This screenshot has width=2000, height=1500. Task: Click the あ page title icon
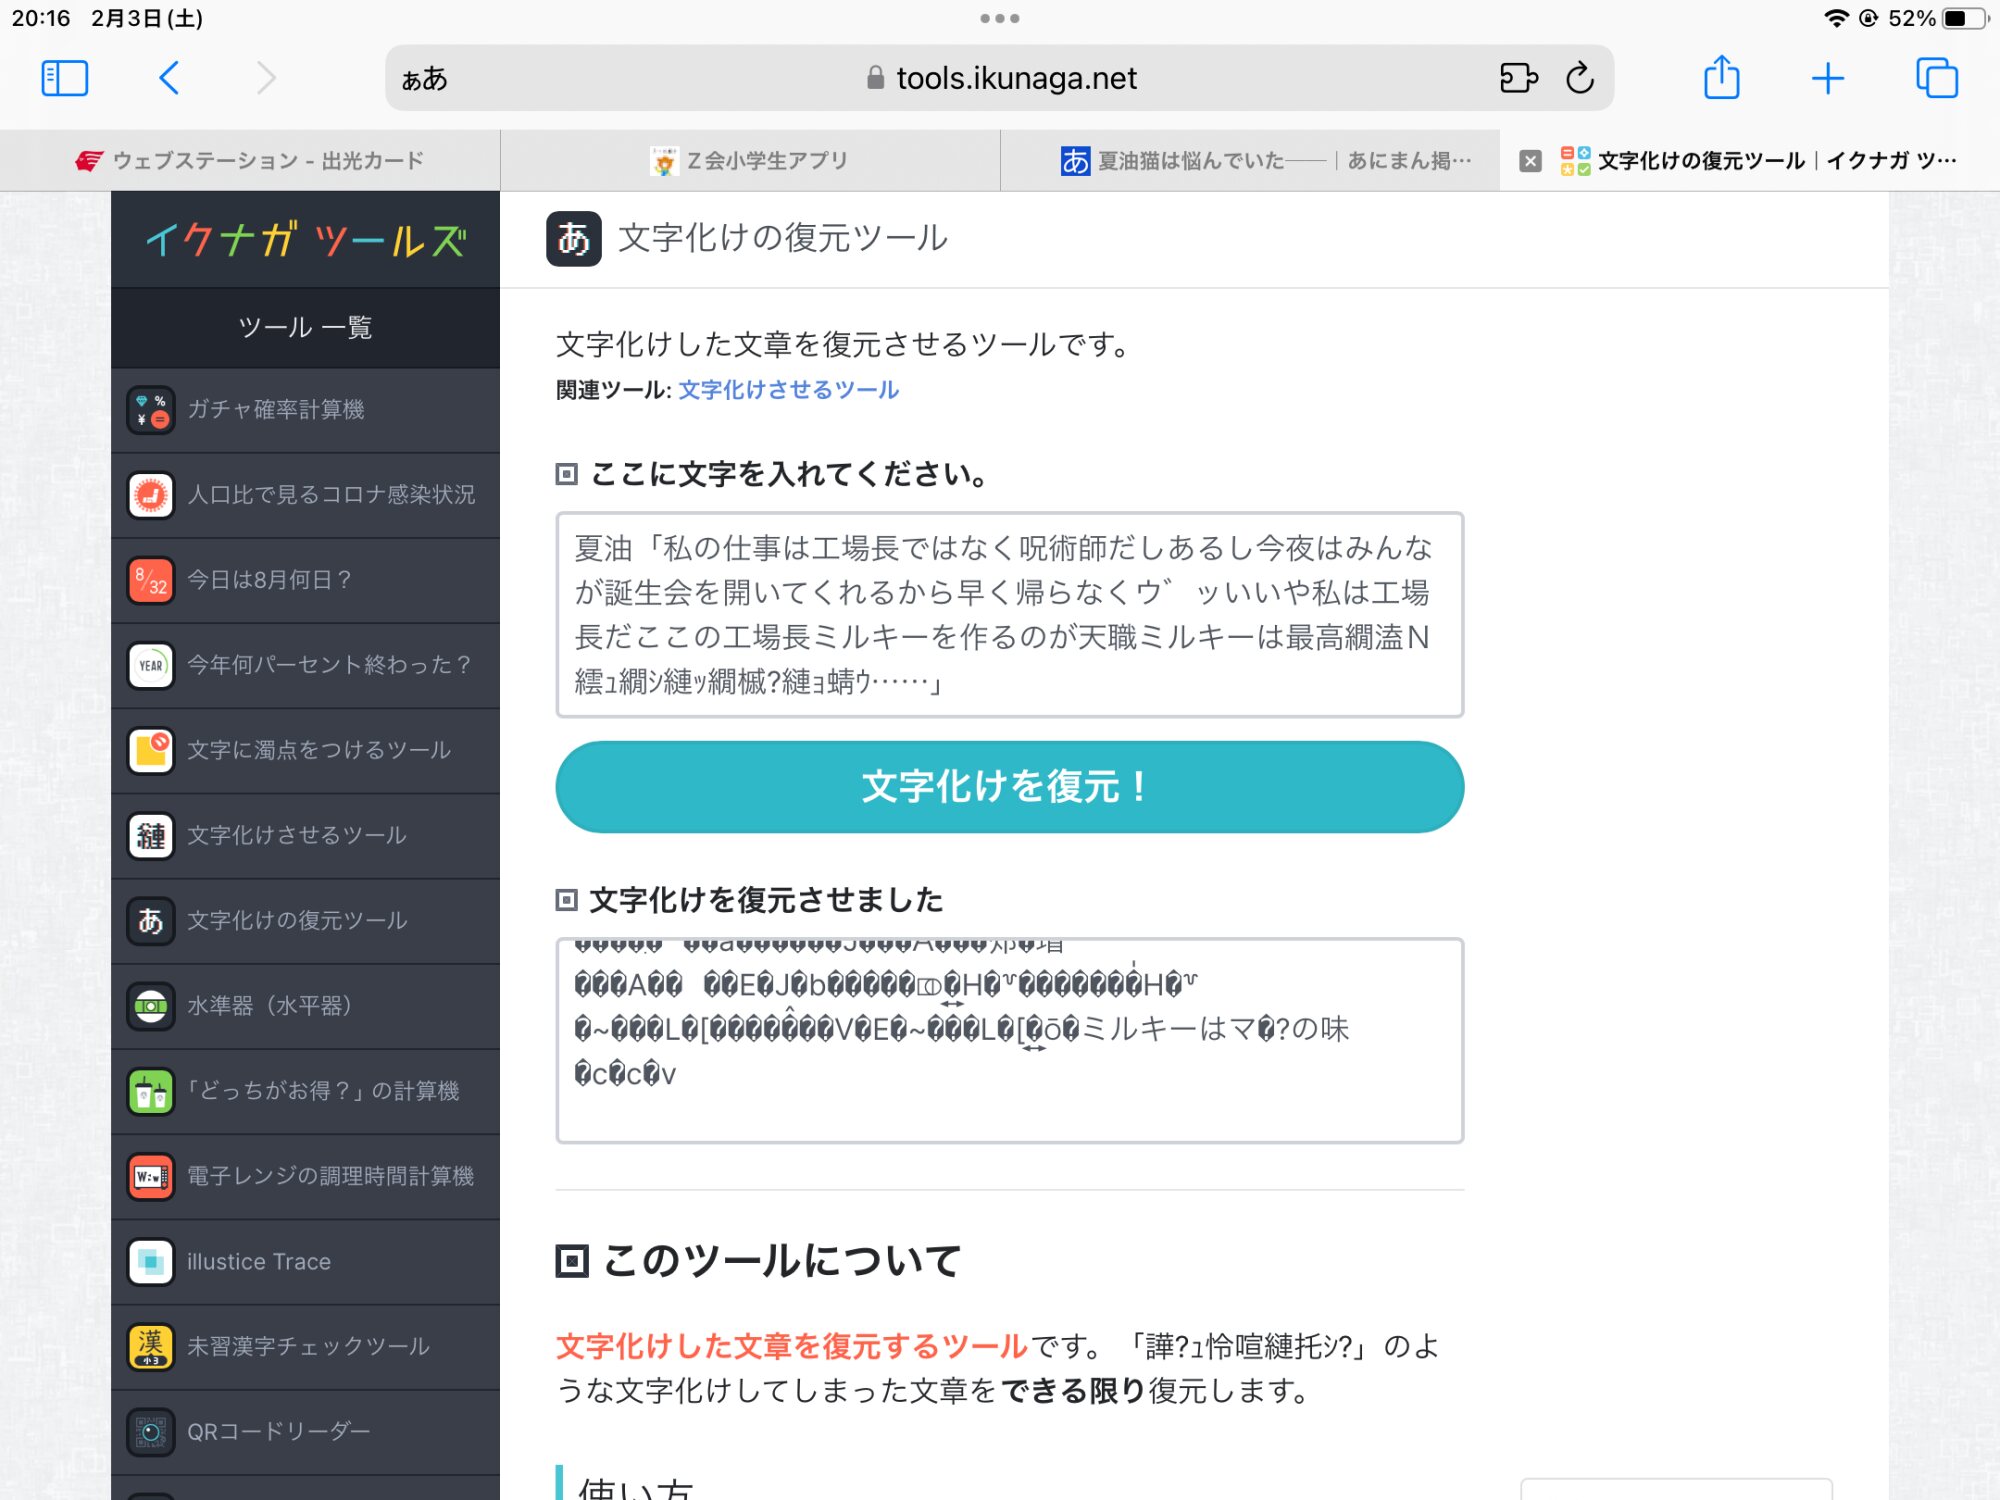tap(574, 239)
